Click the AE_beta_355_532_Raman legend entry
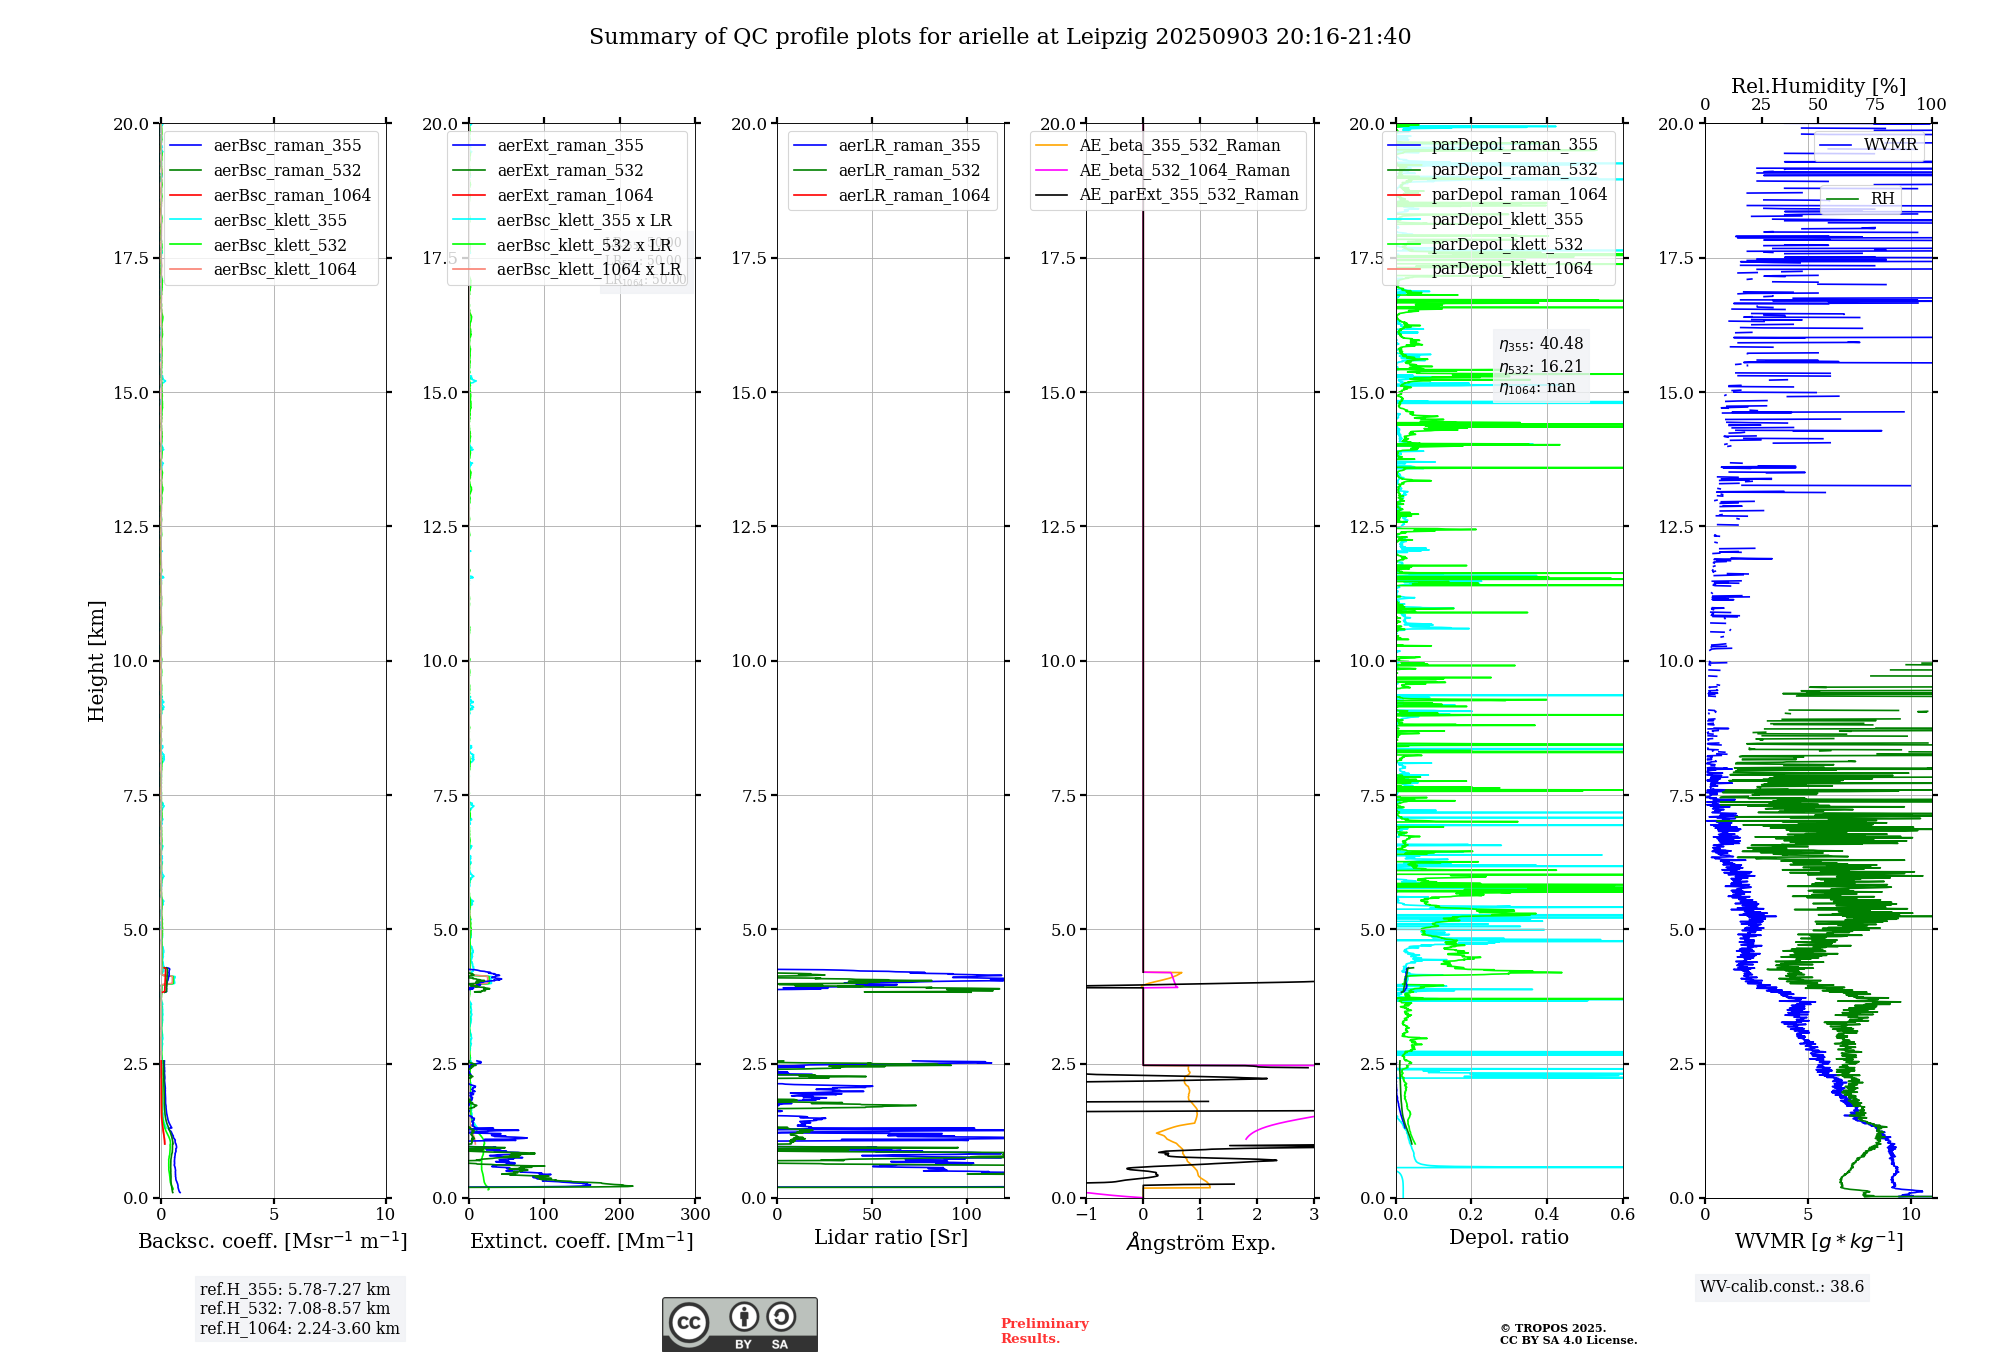 pos(1179,146)
